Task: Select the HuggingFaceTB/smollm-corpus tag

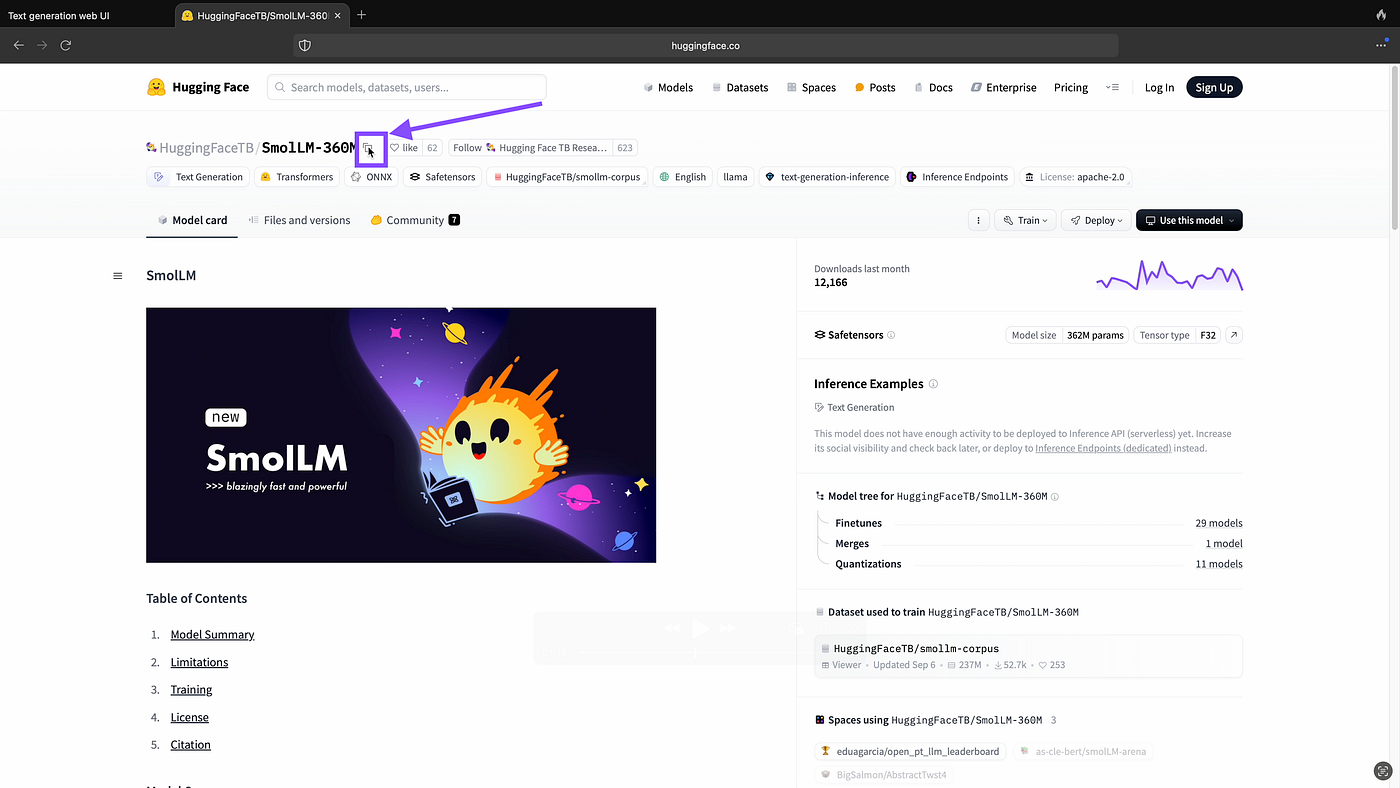Action: click(x=567, y=177)
